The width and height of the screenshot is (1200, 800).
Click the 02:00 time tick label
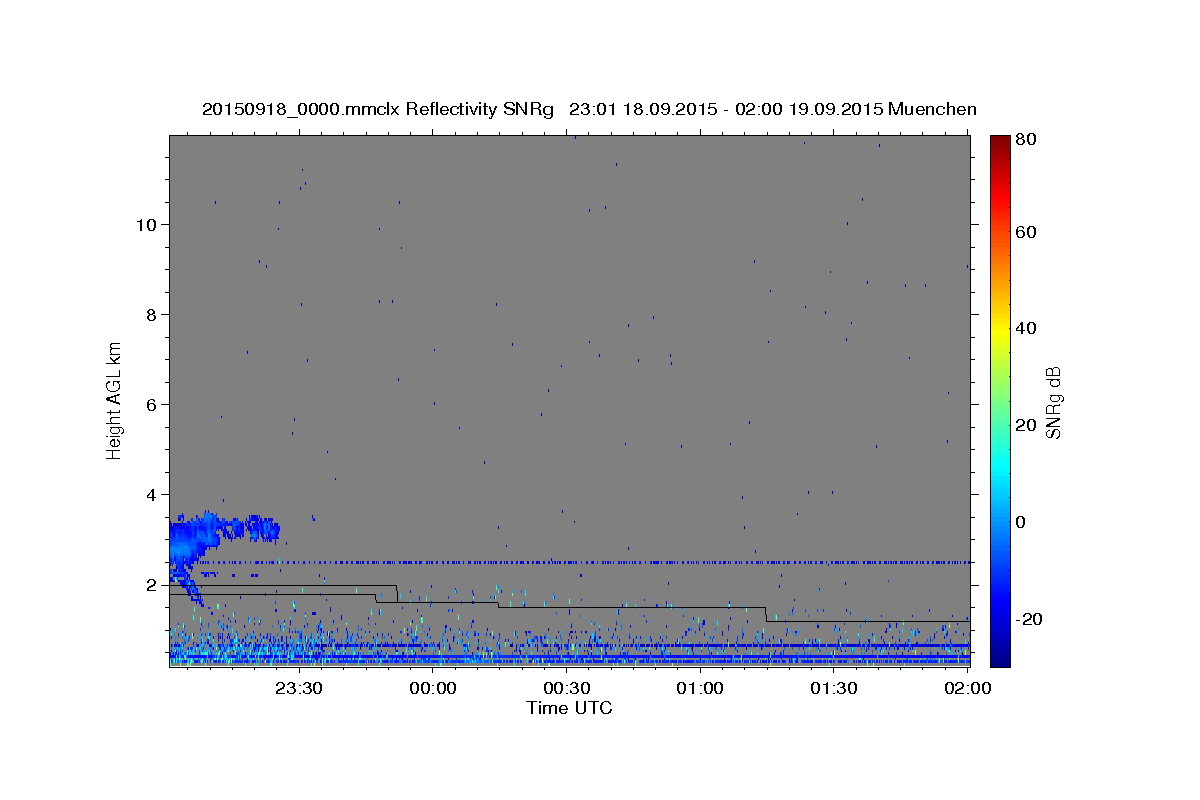(967, 688)
